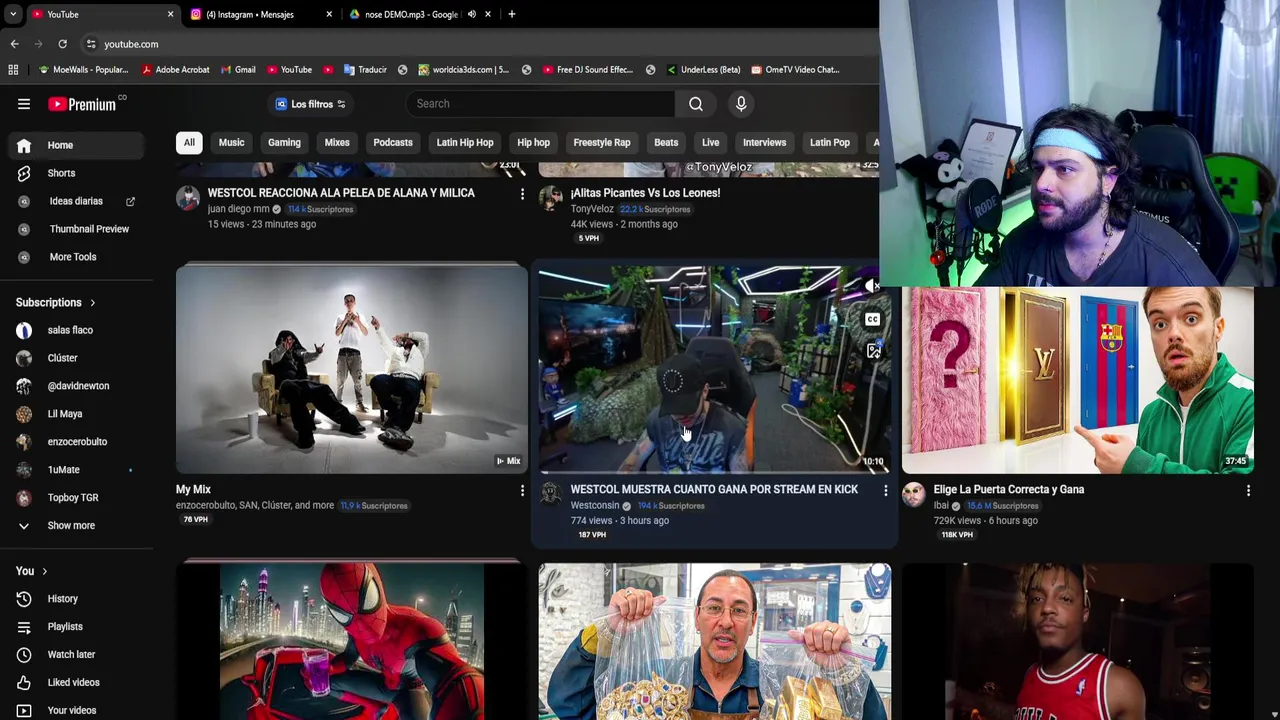Go to Home in the sidebar

76,145
